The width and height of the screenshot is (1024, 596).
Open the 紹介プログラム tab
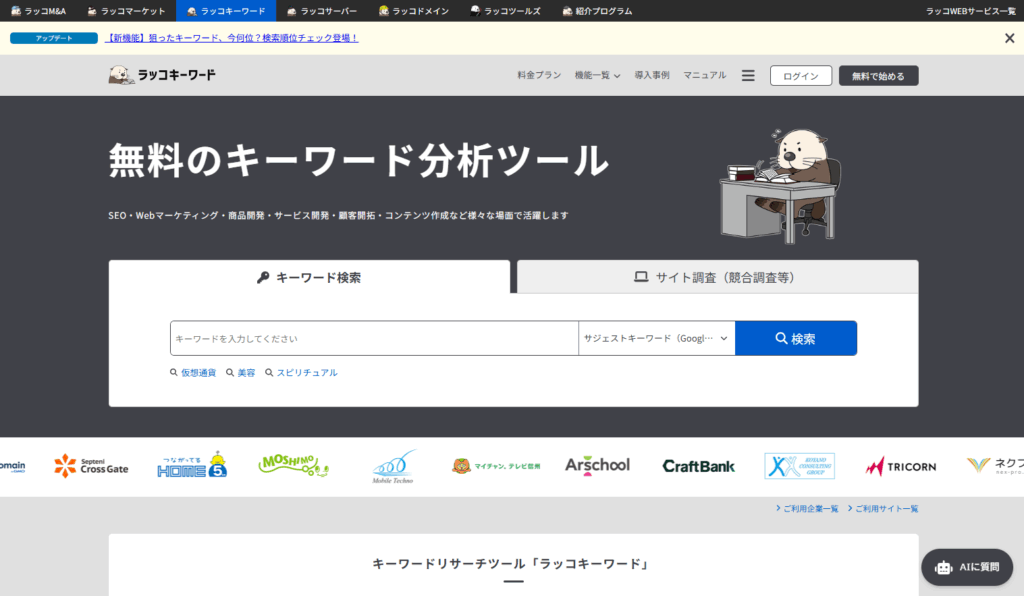(x=597, y=11)
